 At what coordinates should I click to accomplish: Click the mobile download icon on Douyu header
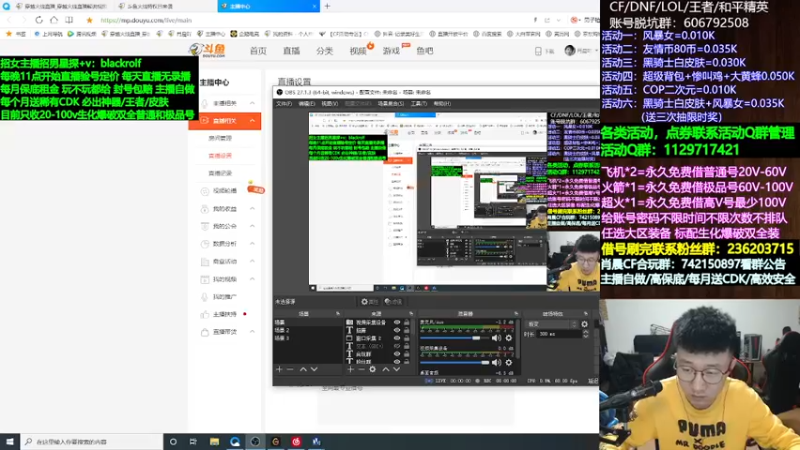coord(538,51)
